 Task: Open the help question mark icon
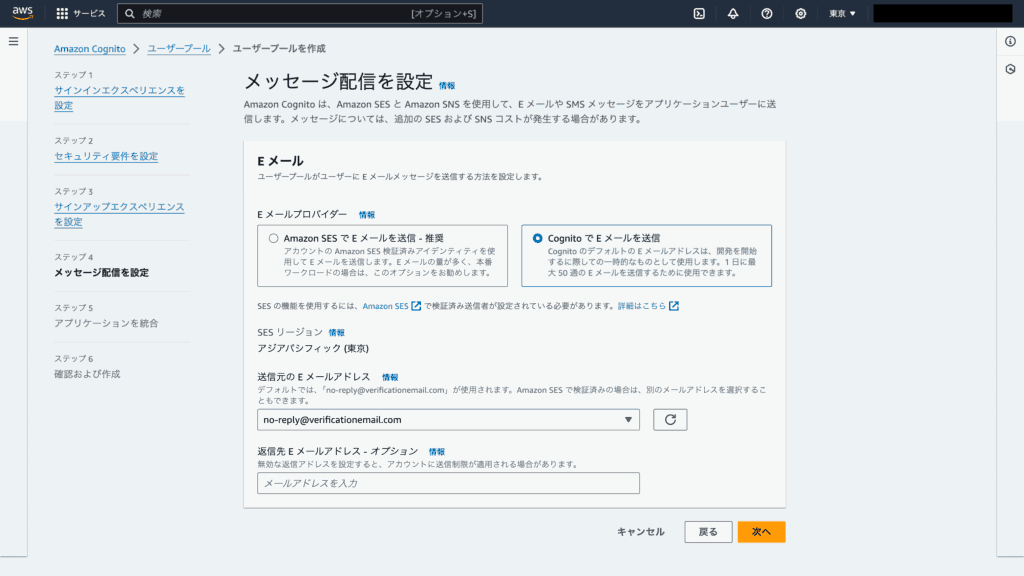[x=767, y=14]
